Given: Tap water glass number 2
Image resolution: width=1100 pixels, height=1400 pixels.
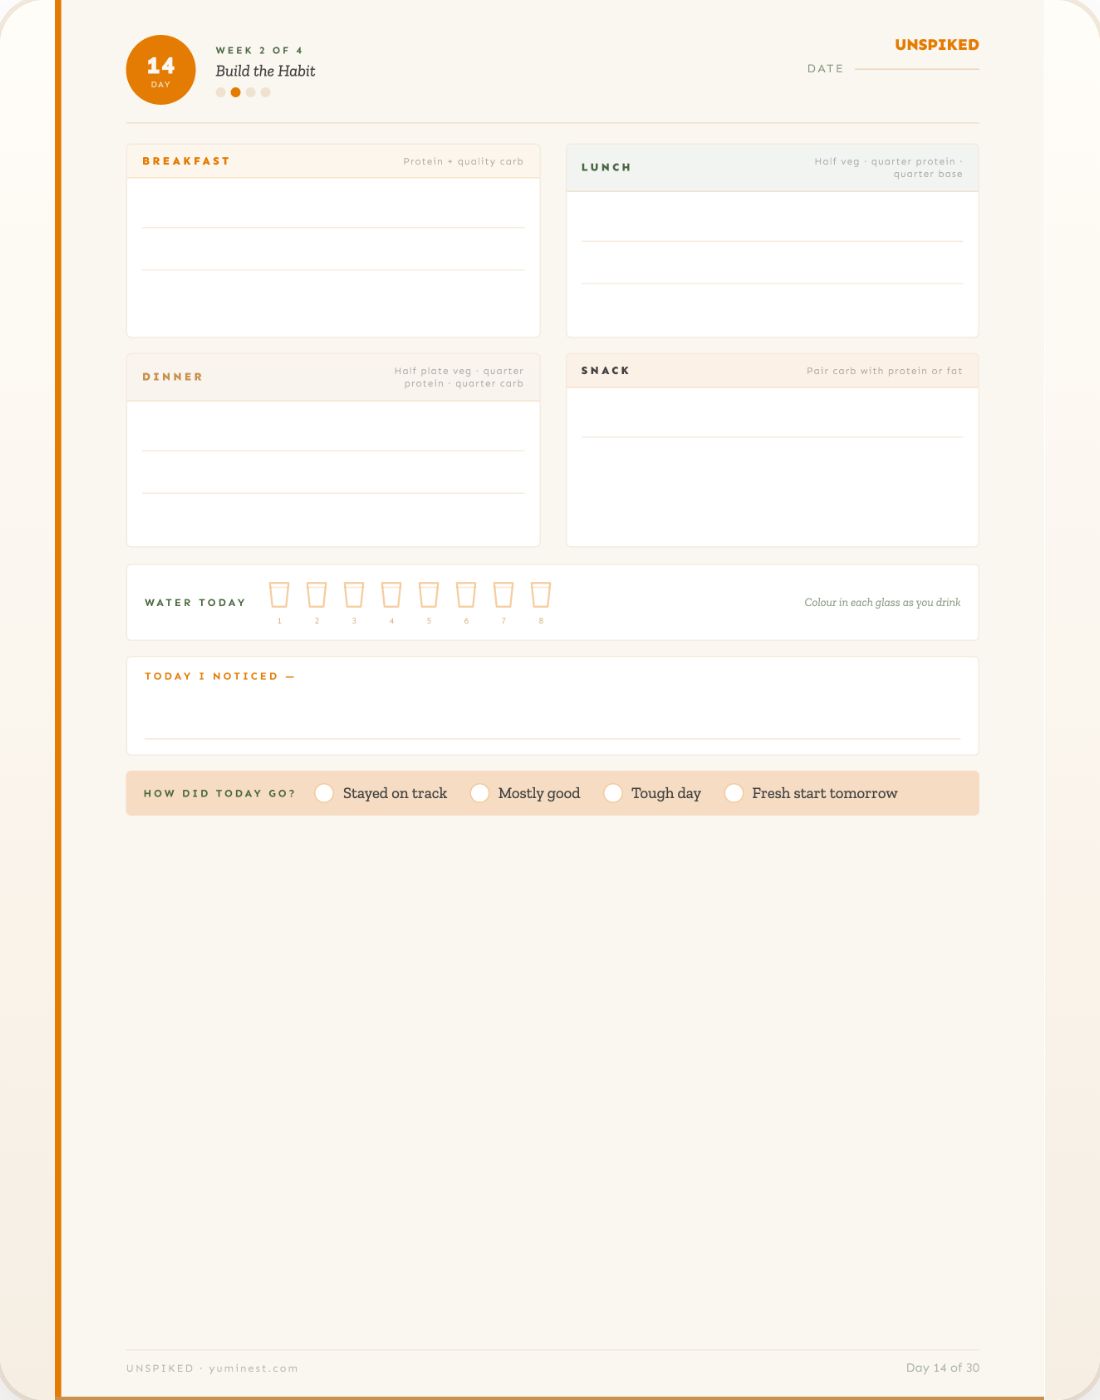Looking at the screenshot, I should click(317, 595).
